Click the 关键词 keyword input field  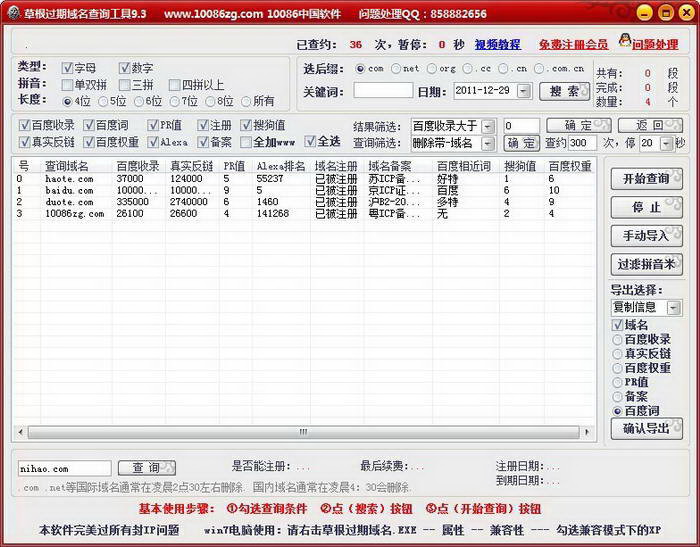coord(383,90)
